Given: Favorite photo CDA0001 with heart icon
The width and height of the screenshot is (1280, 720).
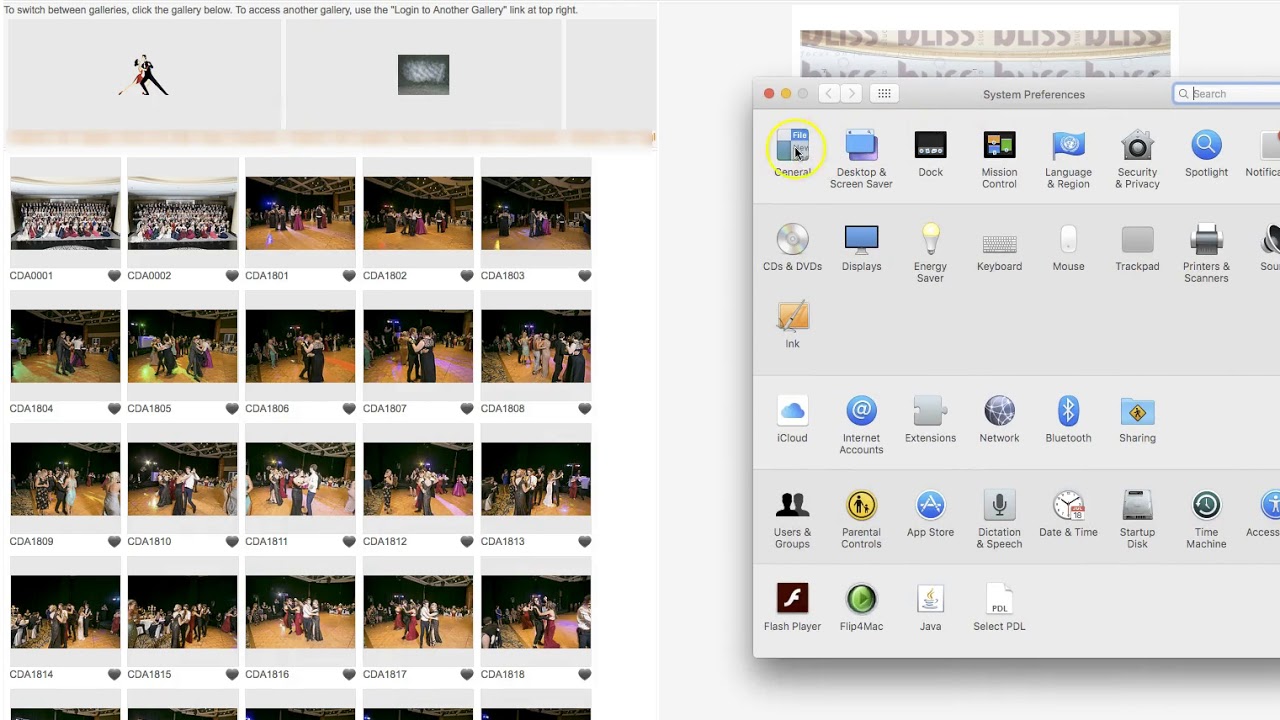Looking at the screenshot, I should coord(114,276).
